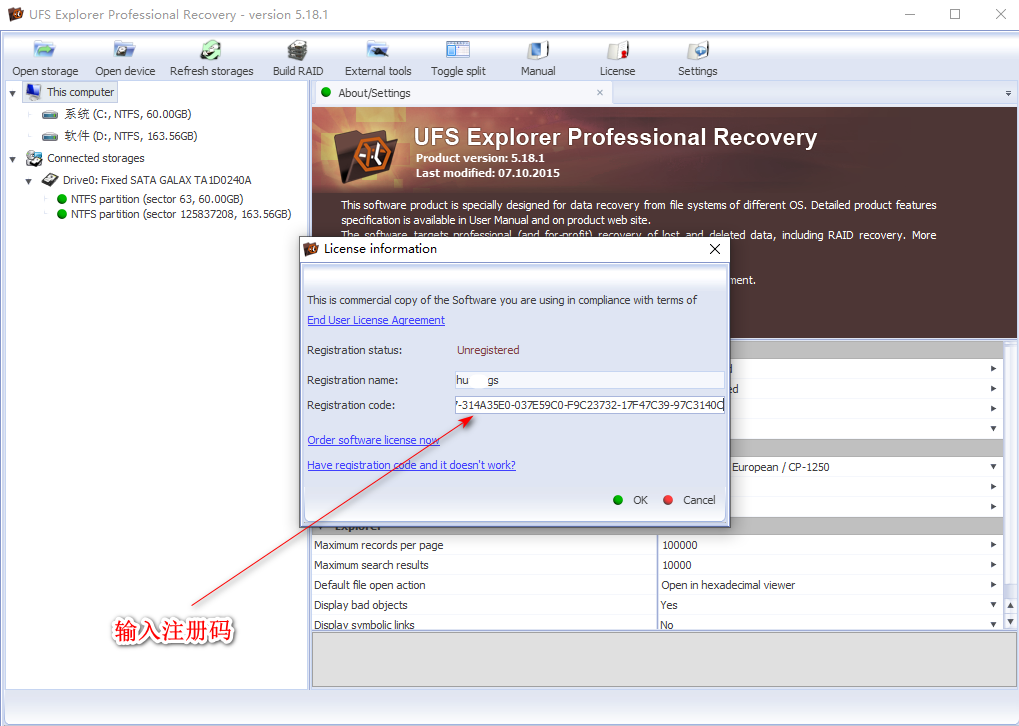Screen dimensions: 1019x726
Task: Open the License toolbar item
Action: coord(617,58)
